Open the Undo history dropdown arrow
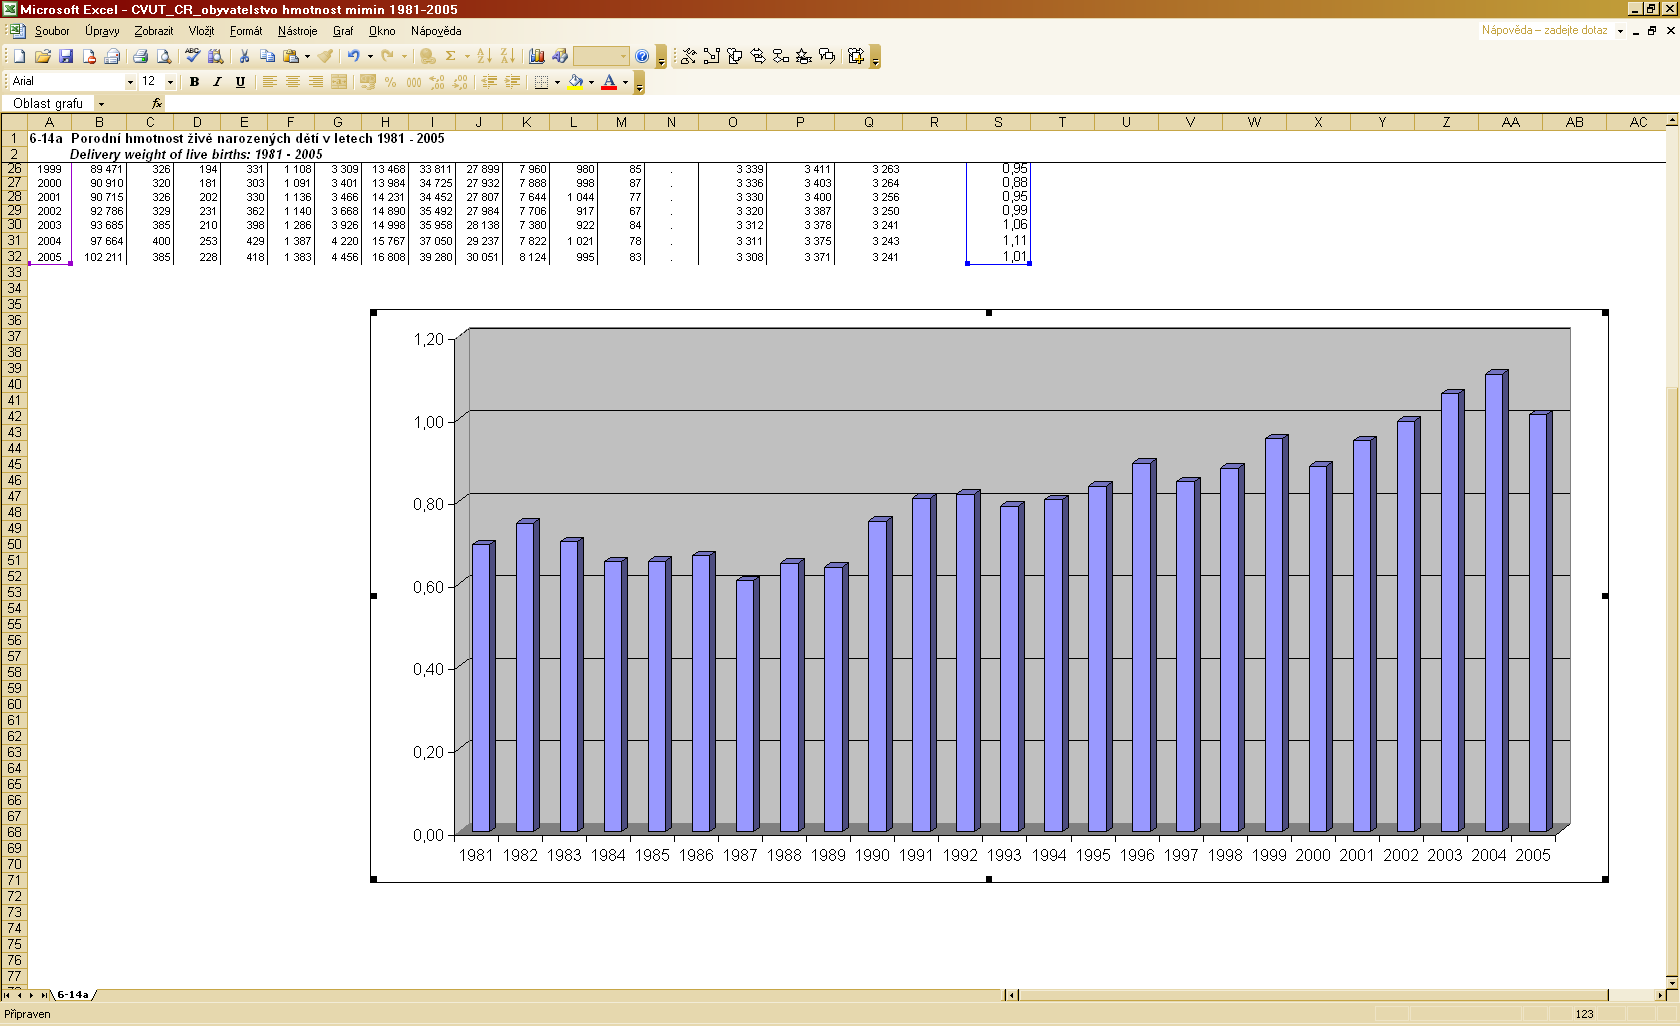The width and height of the screenshot is (1680, 1026). (x=370, y=57)
